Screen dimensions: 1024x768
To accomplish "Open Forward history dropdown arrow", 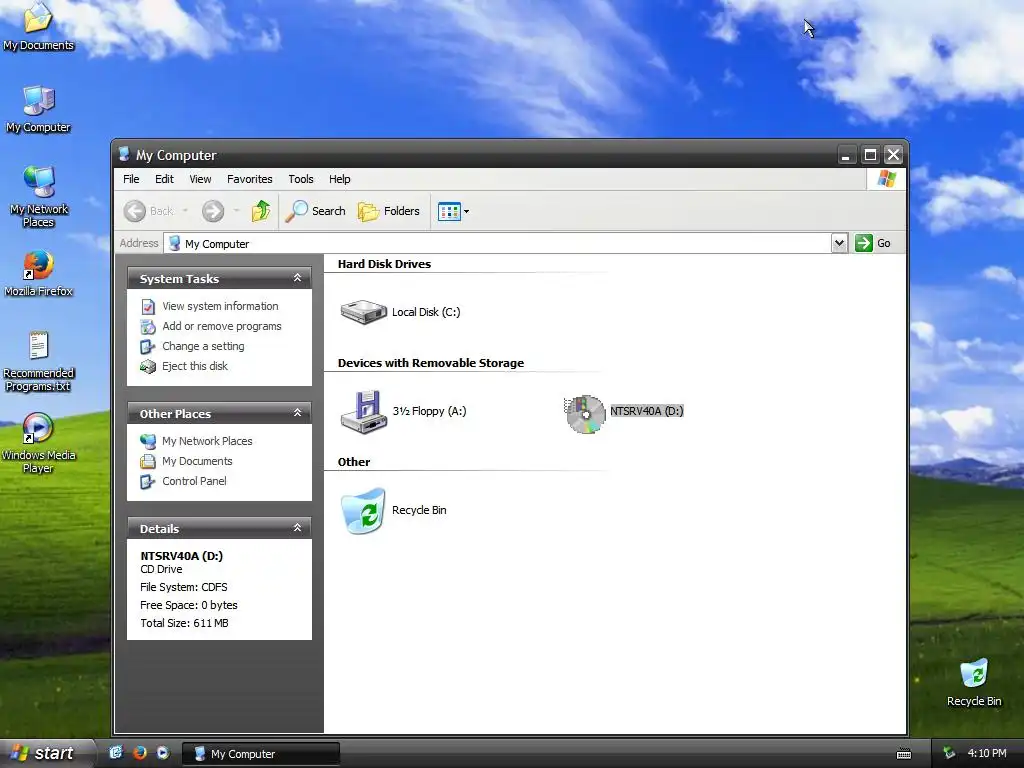I will pos(236,211).
